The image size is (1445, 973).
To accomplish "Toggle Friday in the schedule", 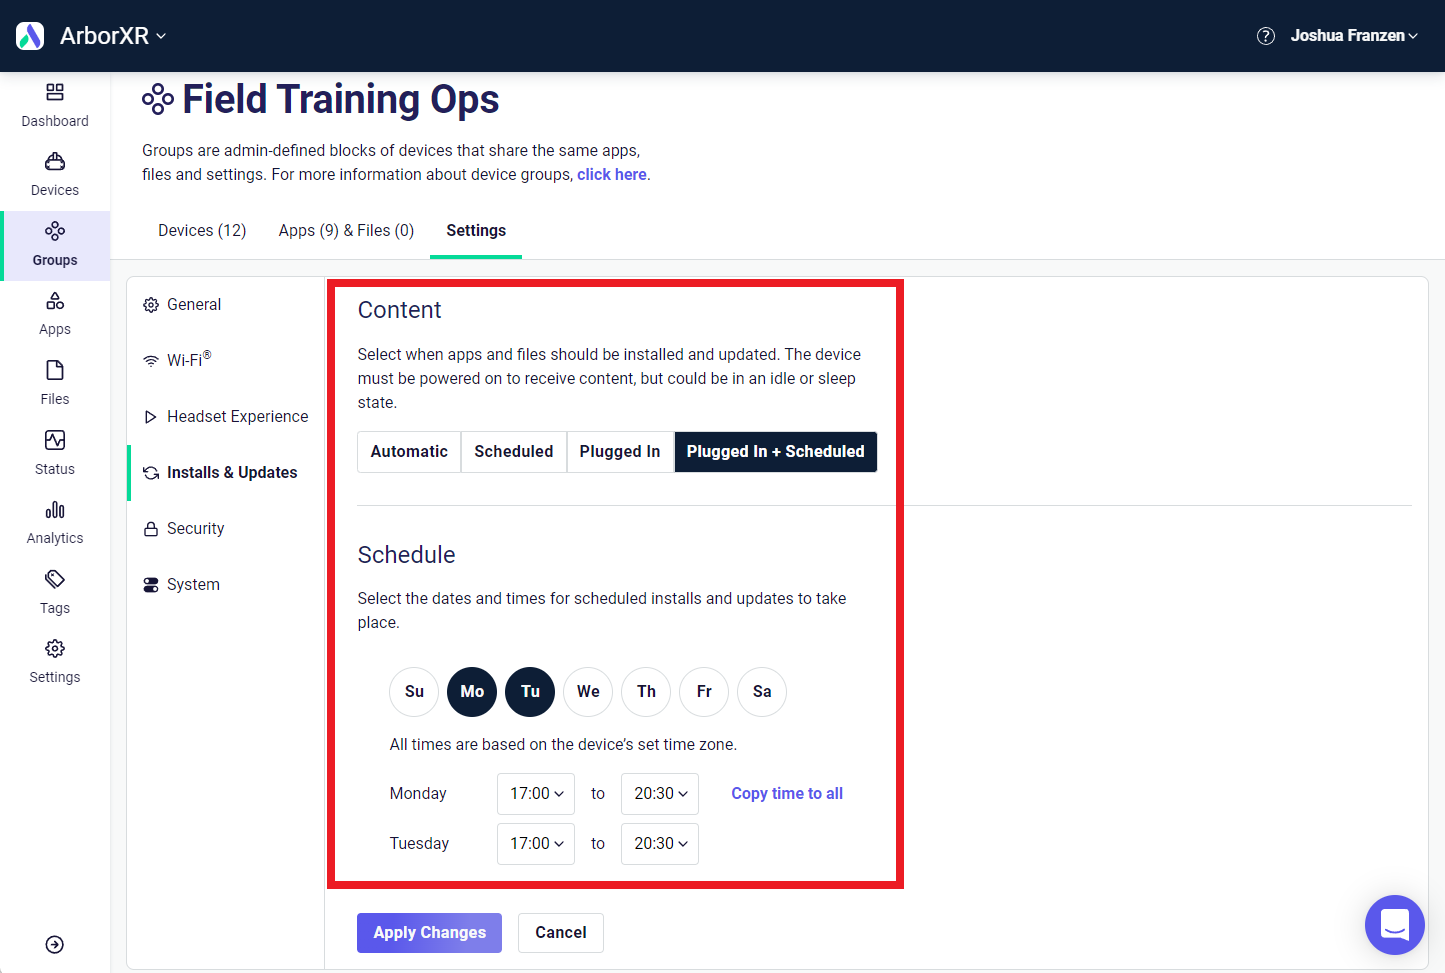I will coord(704,692).
